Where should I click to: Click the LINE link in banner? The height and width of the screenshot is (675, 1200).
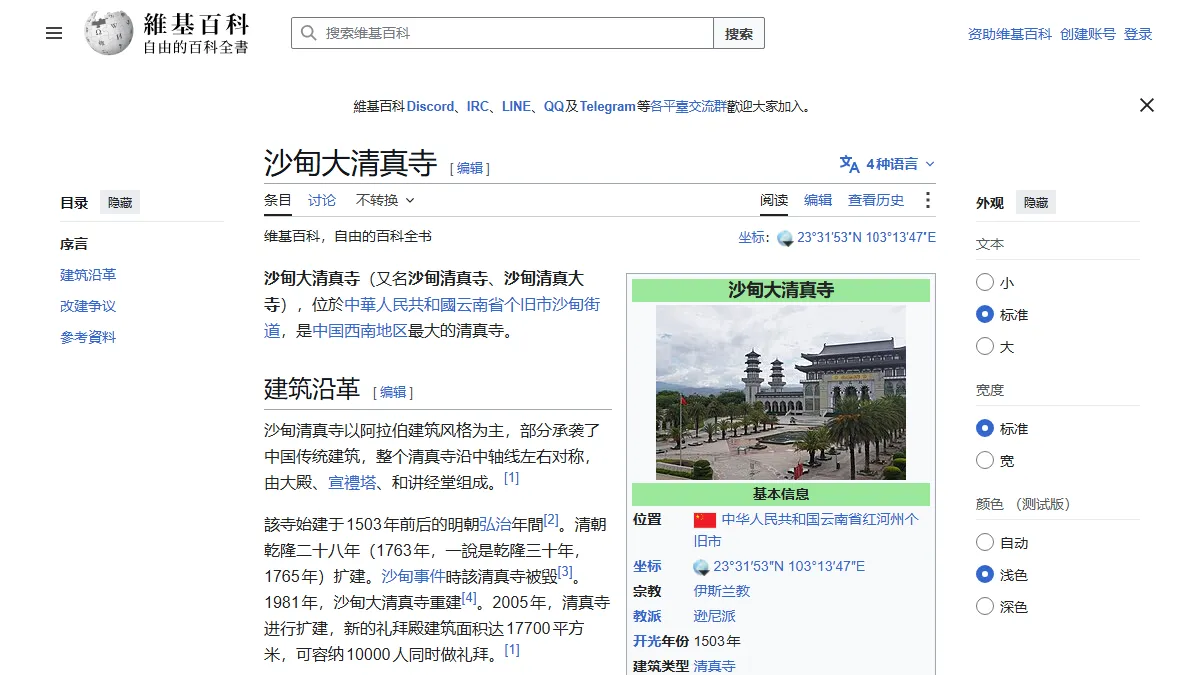coord(516,106)
